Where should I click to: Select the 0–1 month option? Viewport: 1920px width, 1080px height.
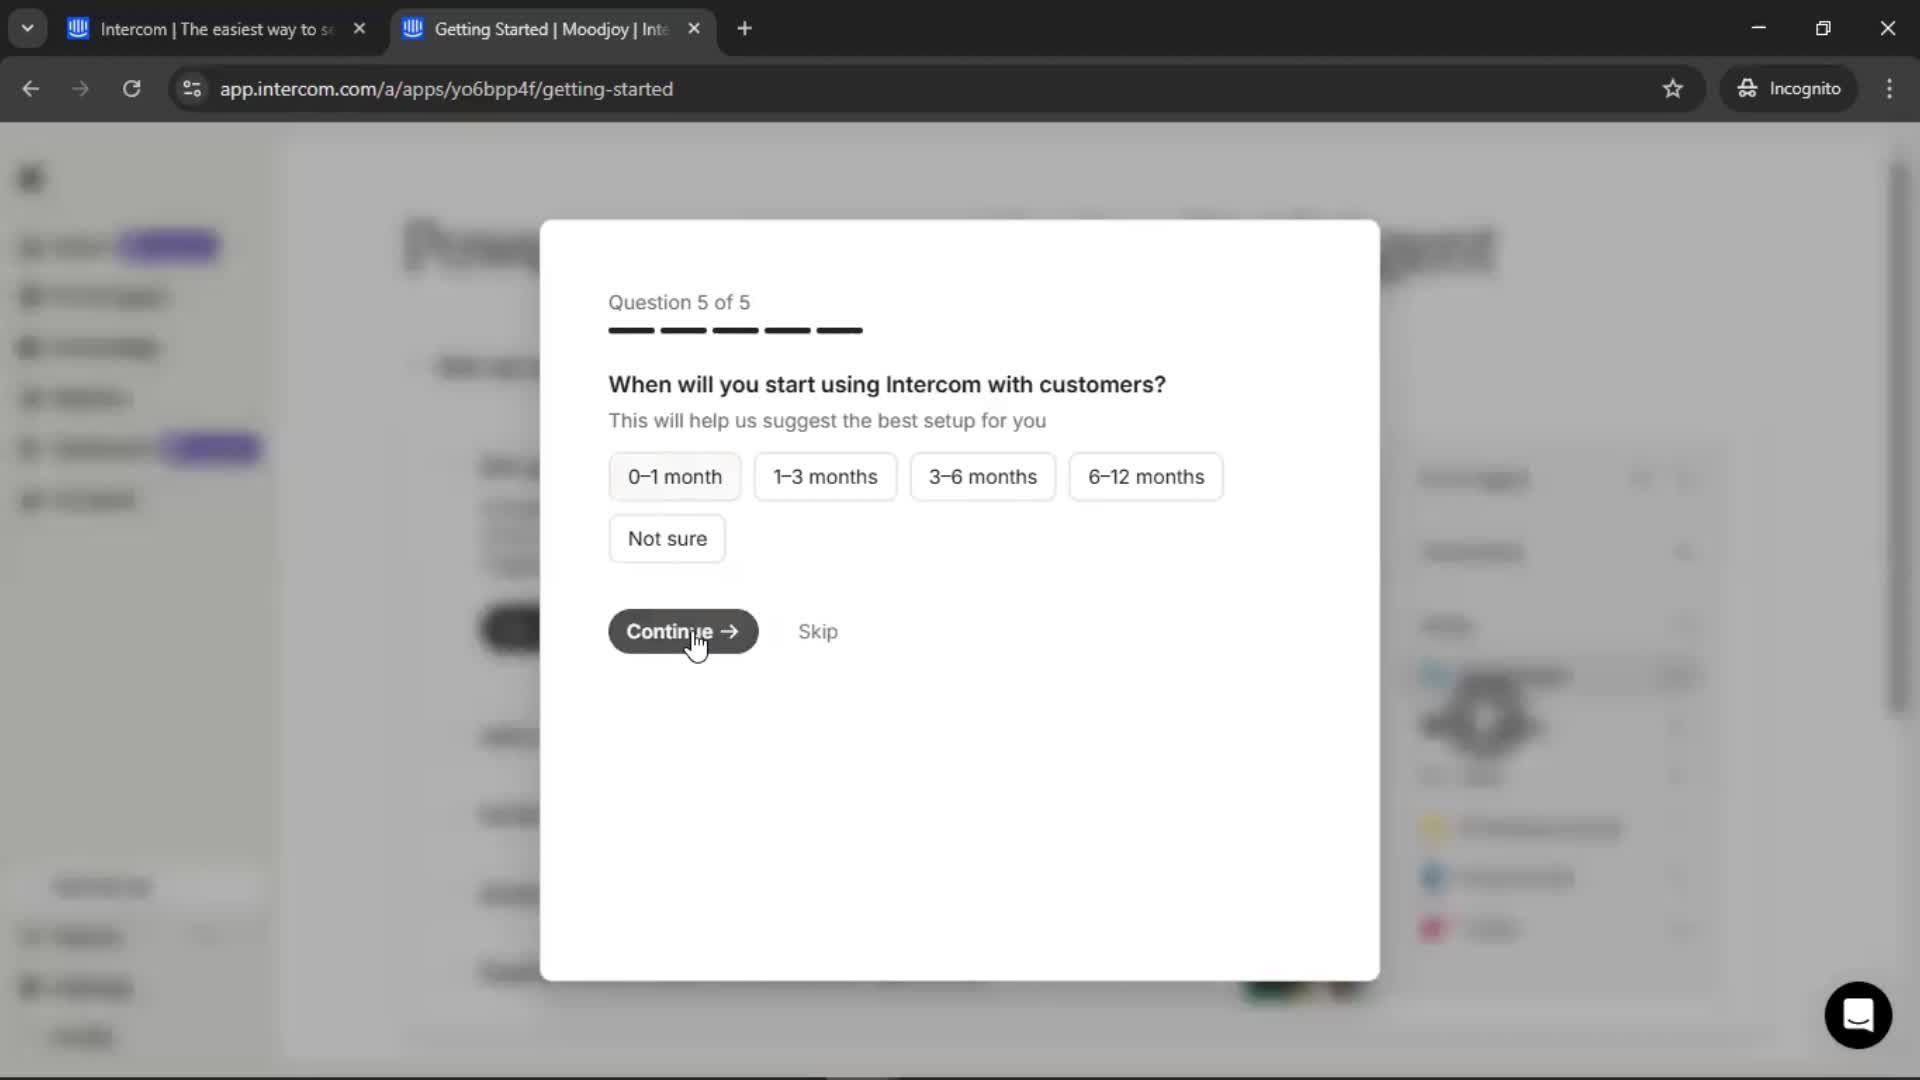tap(674, 477)
